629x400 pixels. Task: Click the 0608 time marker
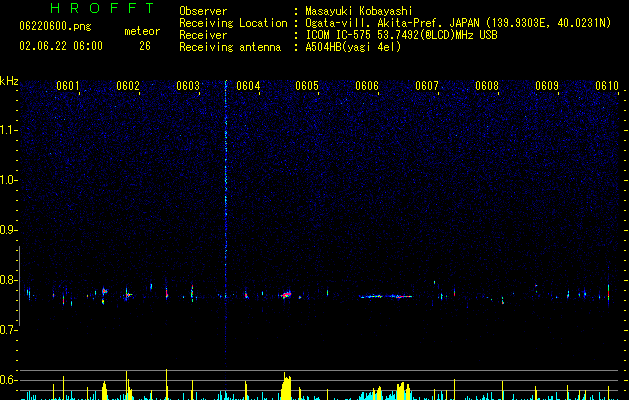487,86
